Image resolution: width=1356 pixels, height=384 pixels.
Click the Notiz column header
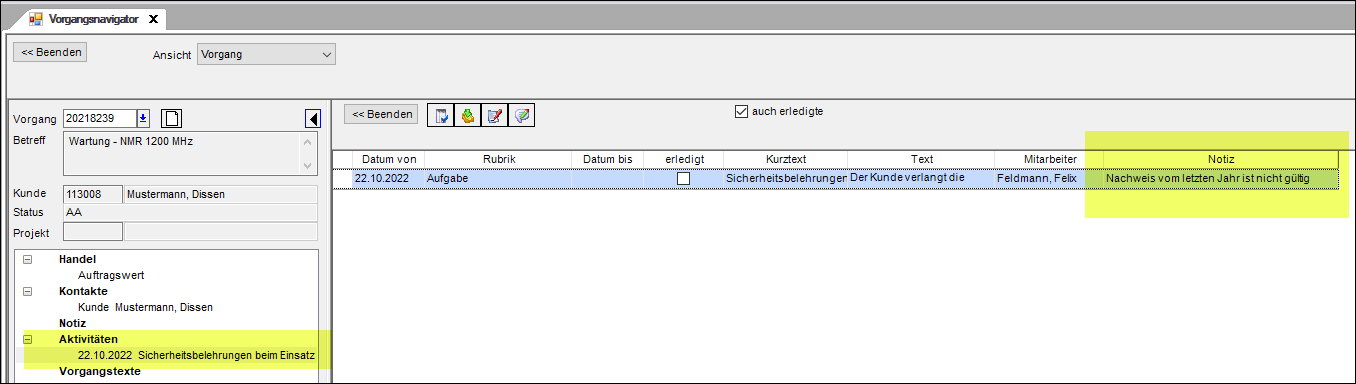[x=1220, y=159]
